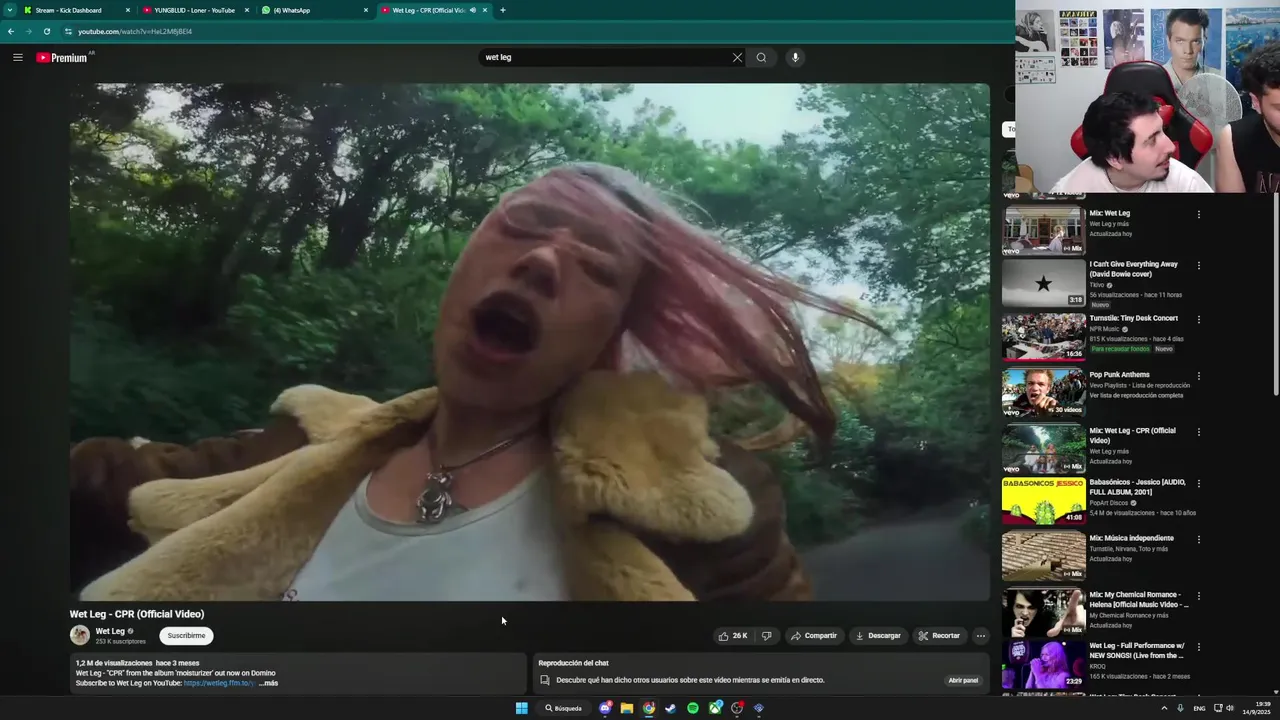Open the YouTube hamburger guide menu
The width and height of the screenshot is (1280, 720).
(17, 57)
